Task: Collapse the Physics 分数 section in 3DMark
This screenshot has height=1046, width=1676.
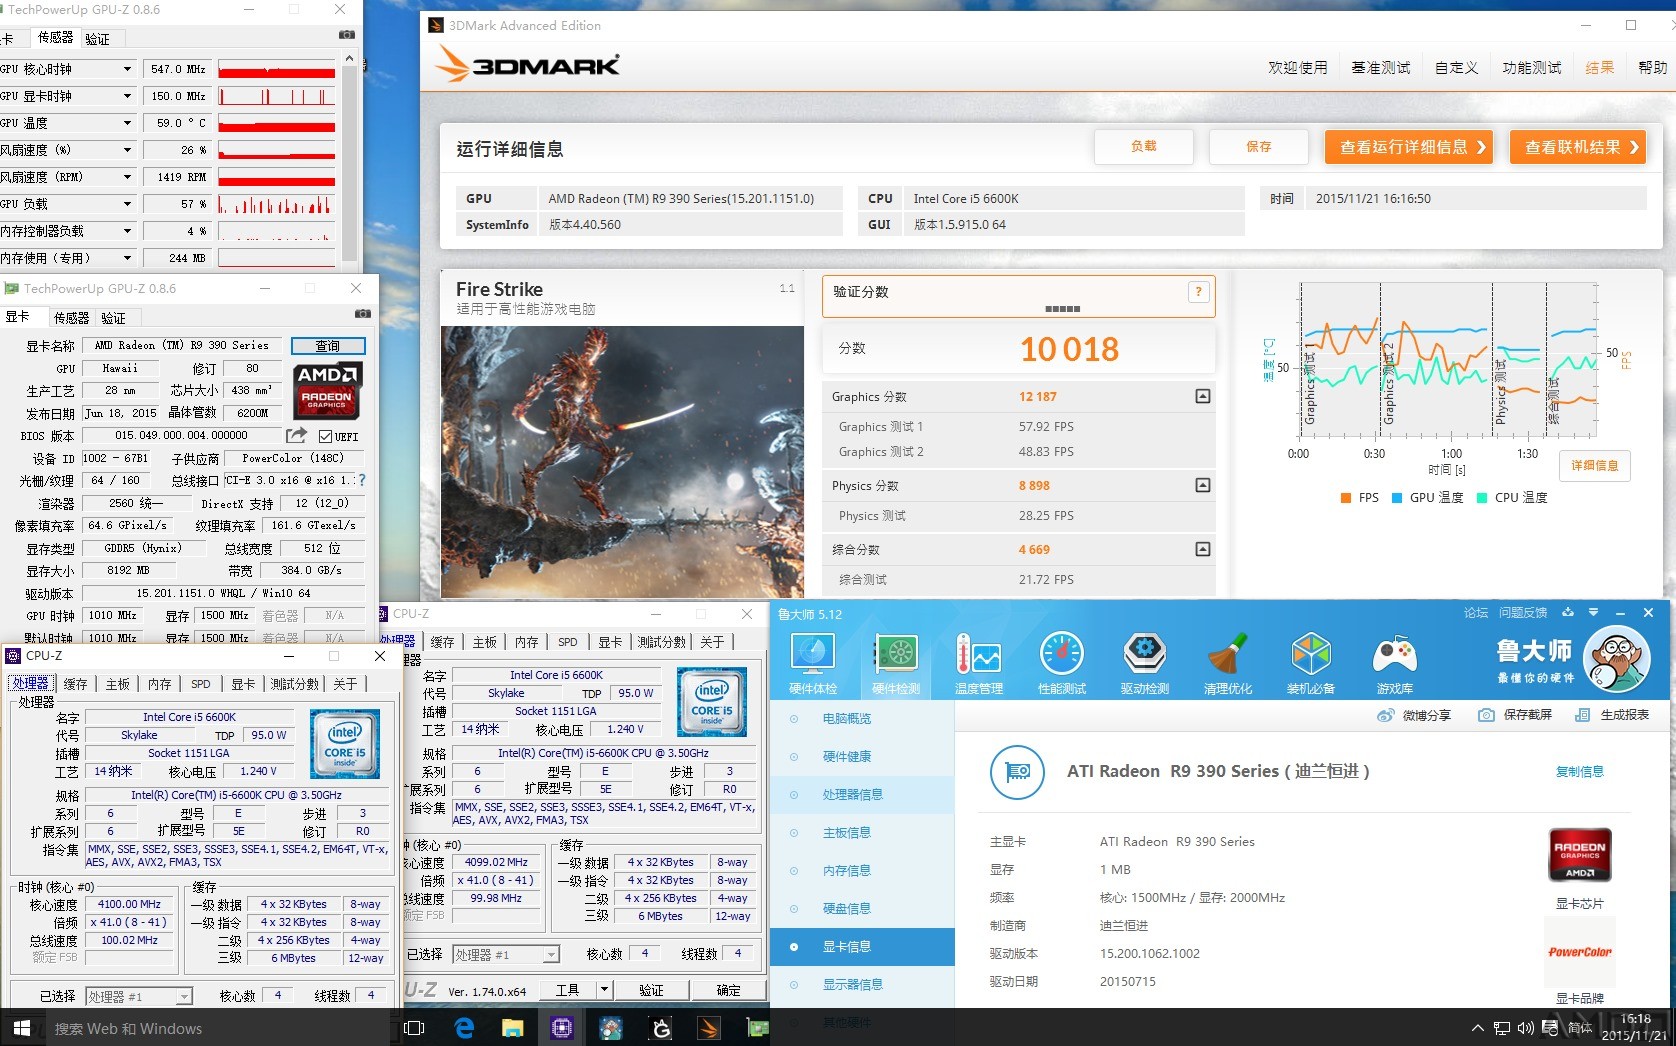Action: coord(1203,485)
